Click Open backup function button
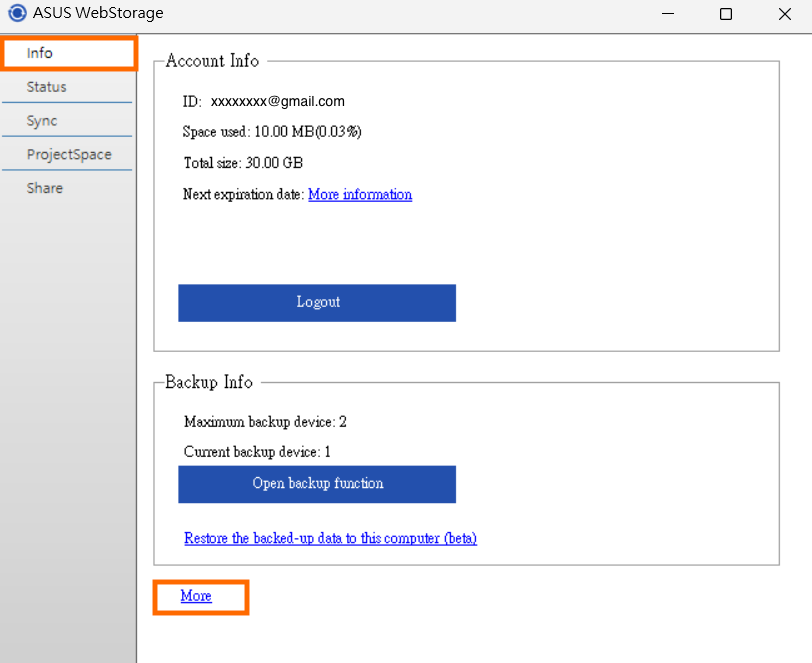Image resolution: width=812 pixels, height=663 pixels. point(317,484)
